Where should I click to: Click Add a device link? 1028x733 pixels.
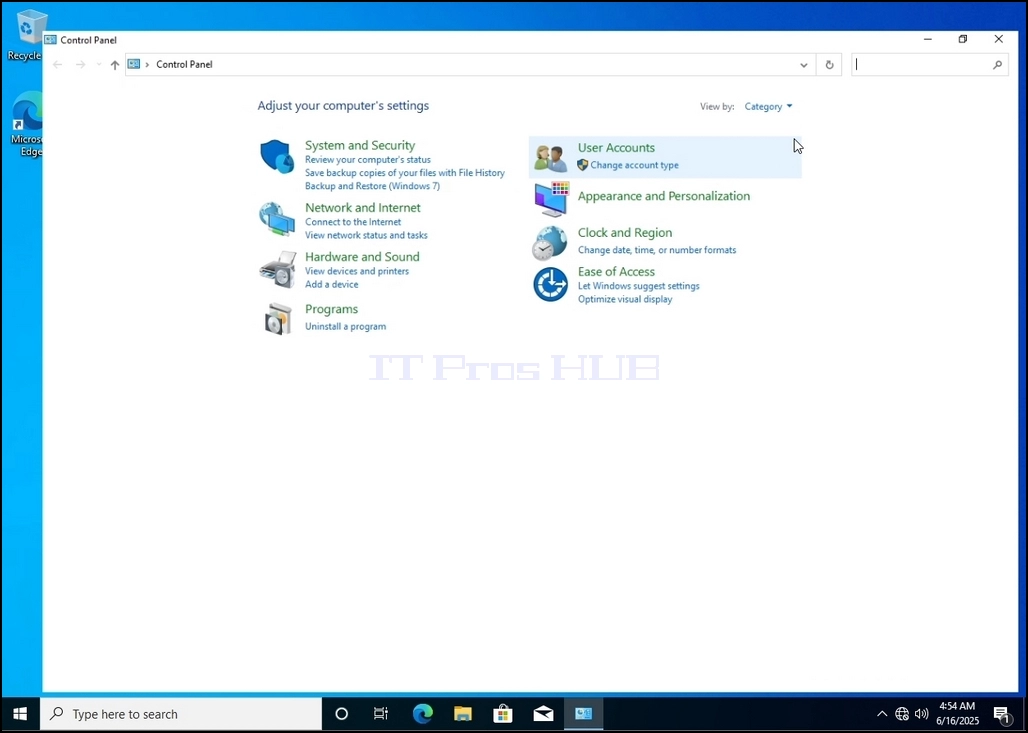(331, 284)
